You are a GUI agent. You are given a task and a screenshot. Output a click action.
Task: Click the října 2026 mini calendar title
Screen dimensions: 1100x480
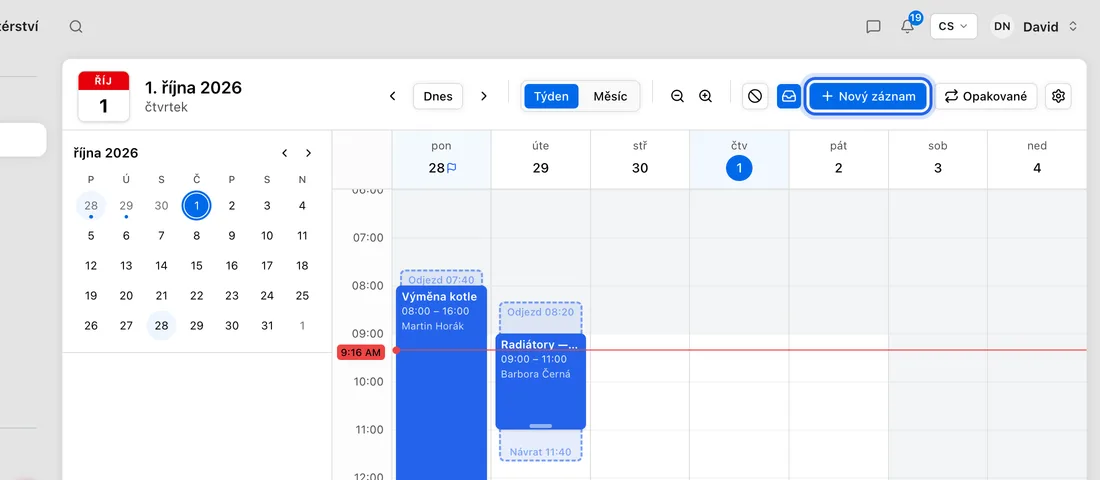106,153
